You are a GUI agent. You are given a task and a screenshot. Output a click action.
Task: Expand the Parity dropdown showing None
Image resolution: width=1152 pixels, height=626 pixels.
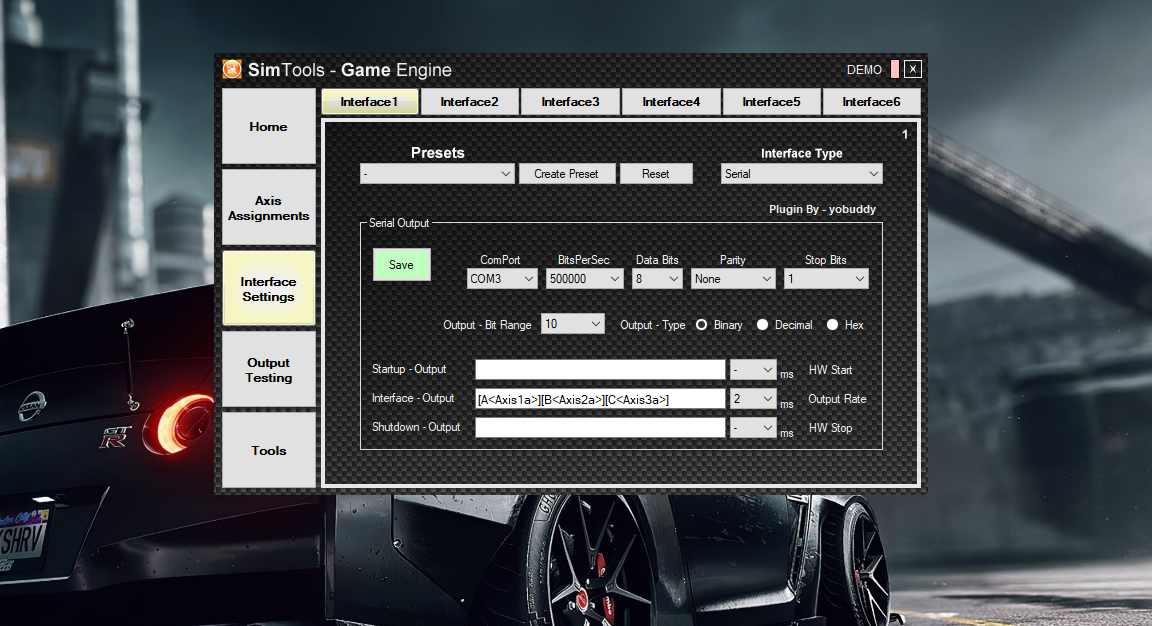pyautogui.click(x=732, y=279)
